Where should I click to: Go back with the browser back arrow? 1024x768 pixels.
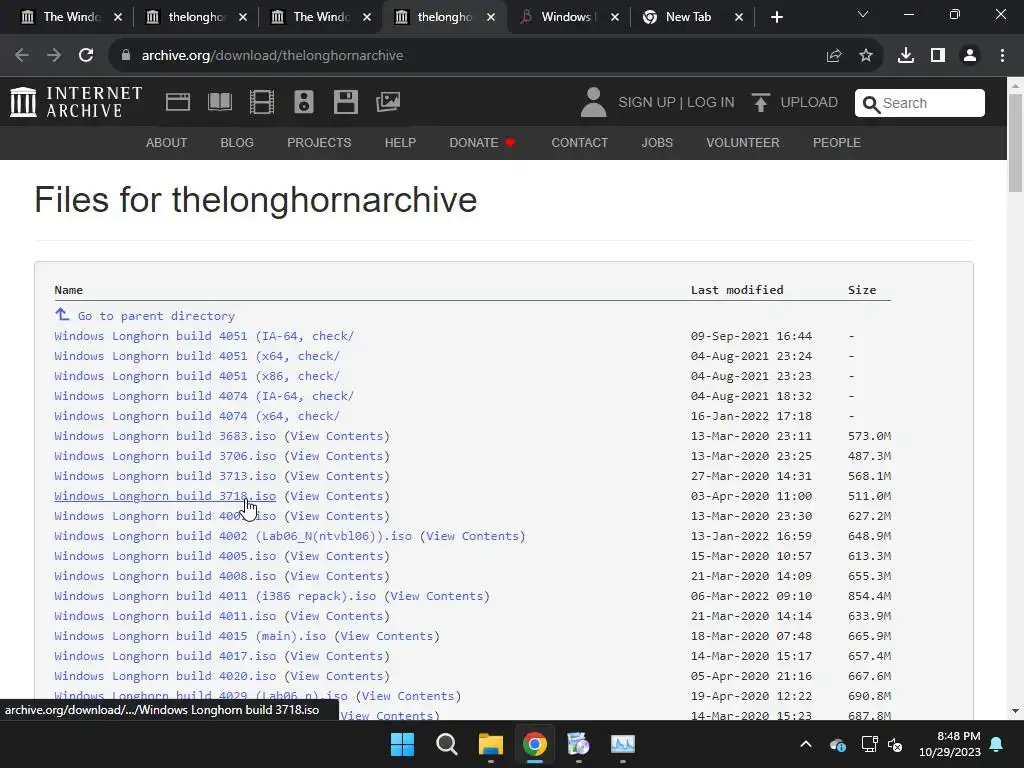22,56
